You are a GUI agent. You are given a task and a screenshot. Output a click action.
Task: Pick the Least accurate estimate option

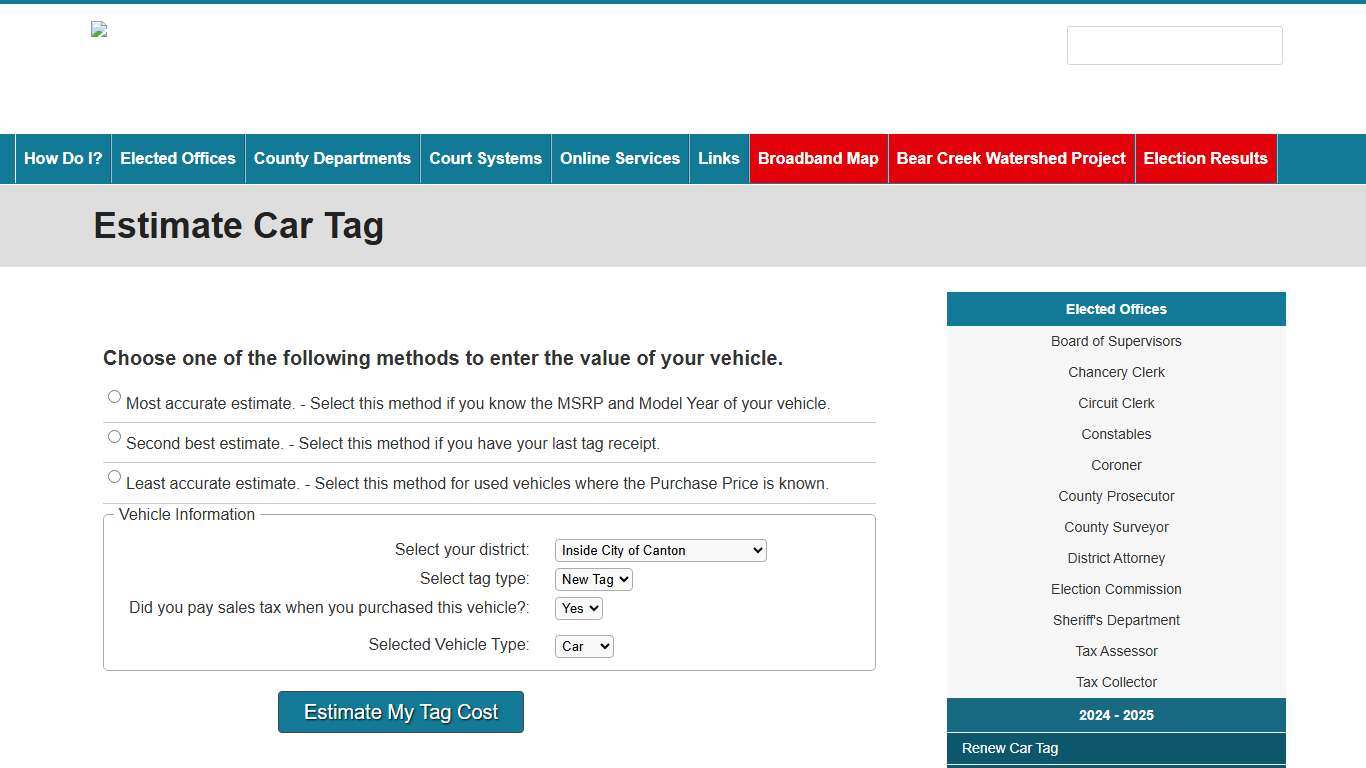[114, 476]
